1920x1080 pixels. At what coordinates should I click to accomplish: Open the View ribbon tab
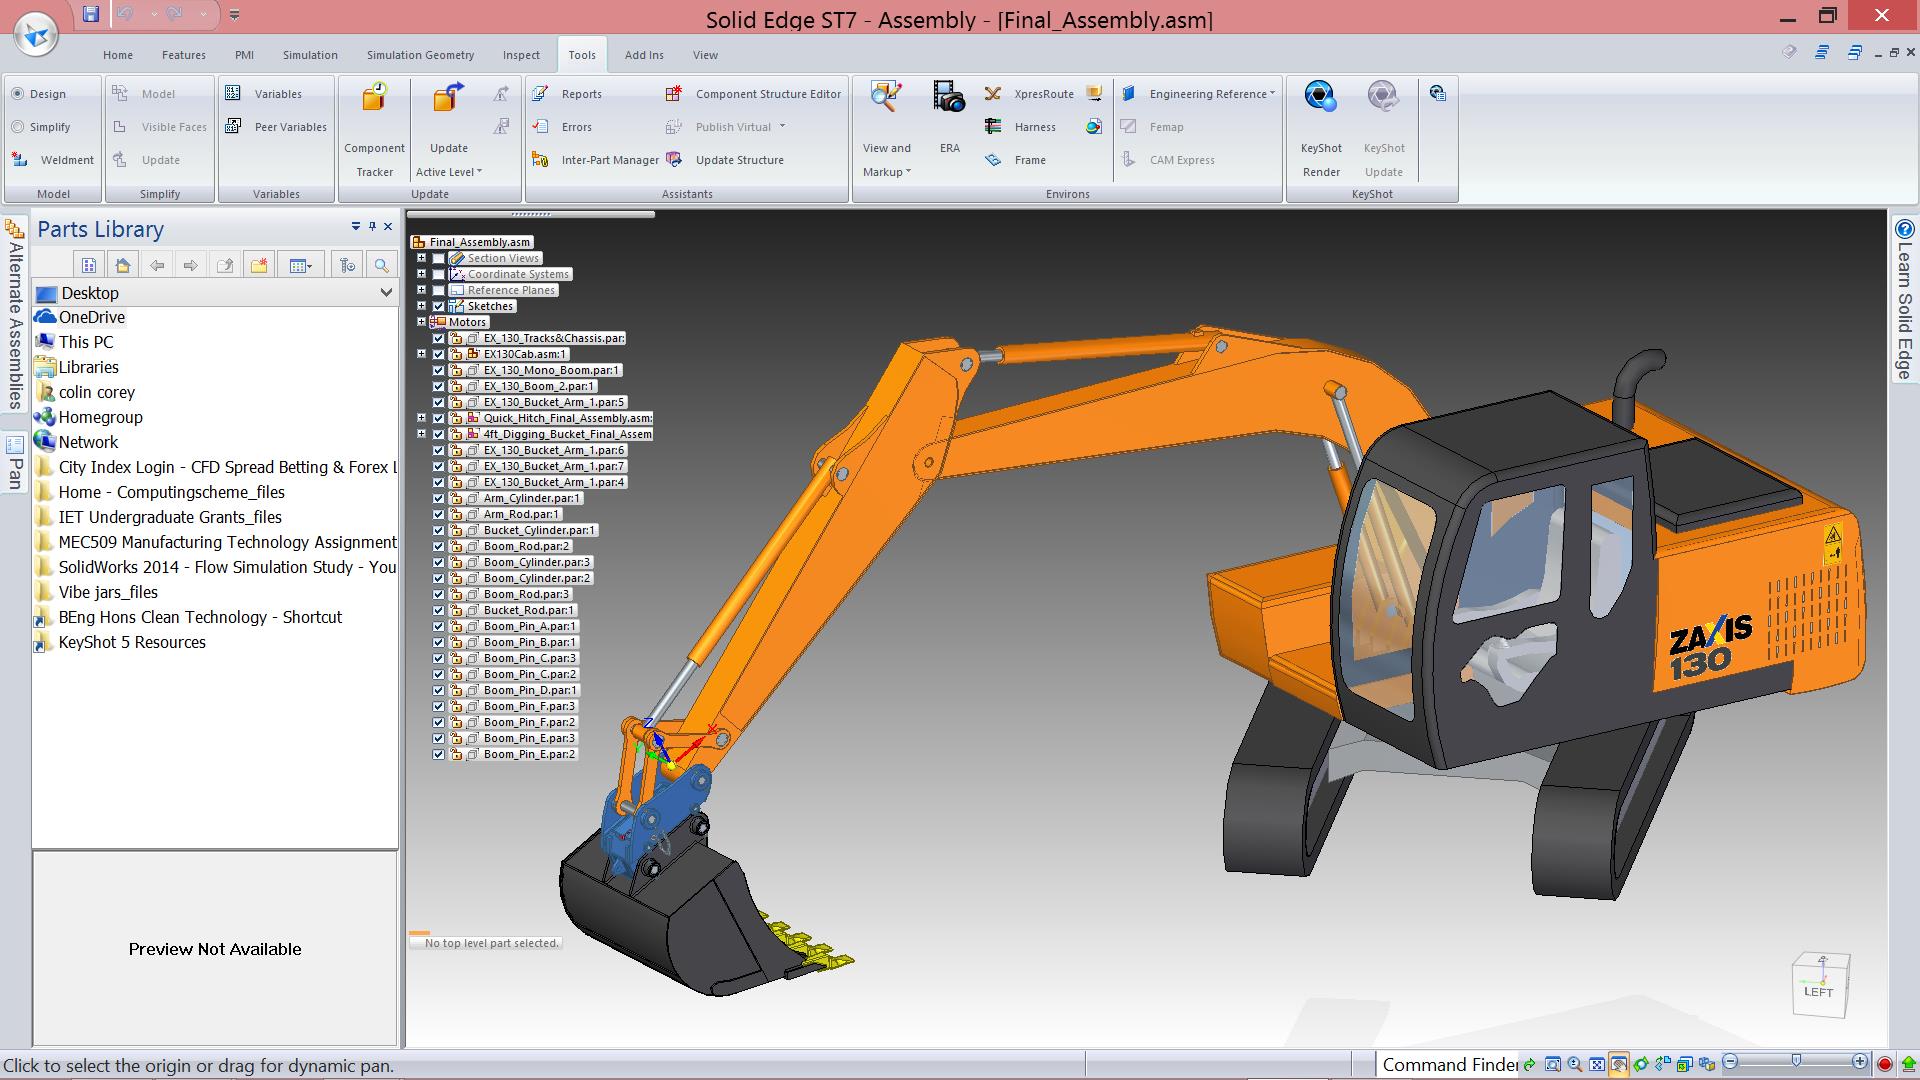point(705,55)
